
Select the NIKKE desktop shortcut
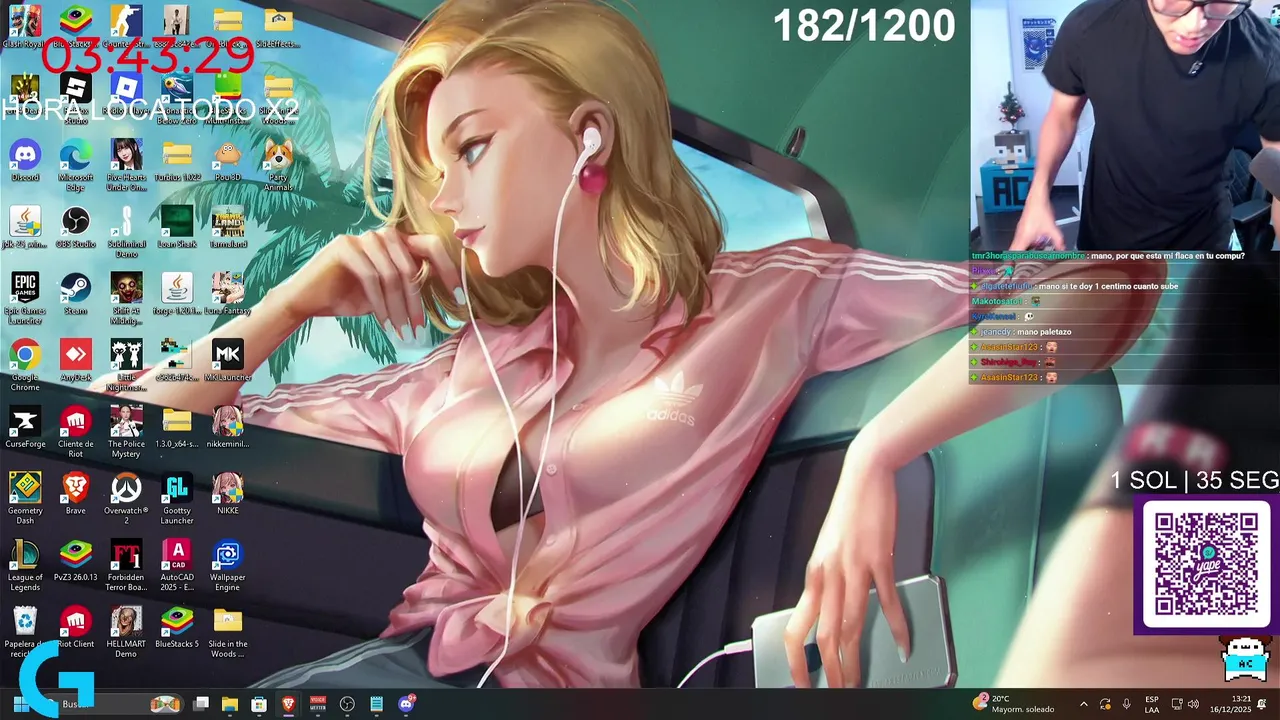tap(228, 494)
